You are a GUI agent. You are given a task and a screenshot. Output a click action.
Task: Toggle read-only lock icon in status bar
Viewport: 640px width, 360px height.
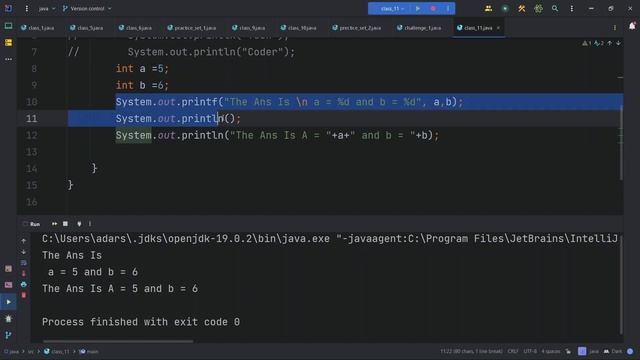pyautogui.click(x=568, y=351)
